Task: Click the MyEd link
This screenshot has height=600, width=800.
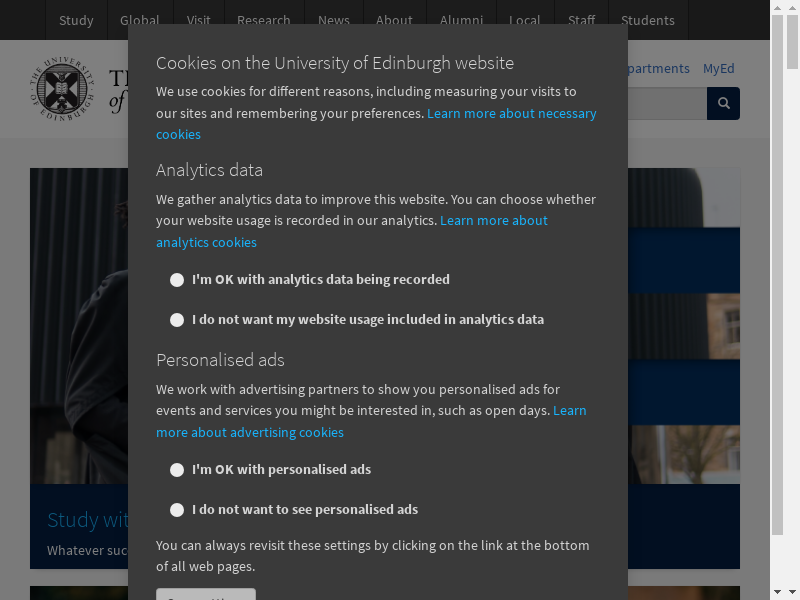Action: [718, 69]
